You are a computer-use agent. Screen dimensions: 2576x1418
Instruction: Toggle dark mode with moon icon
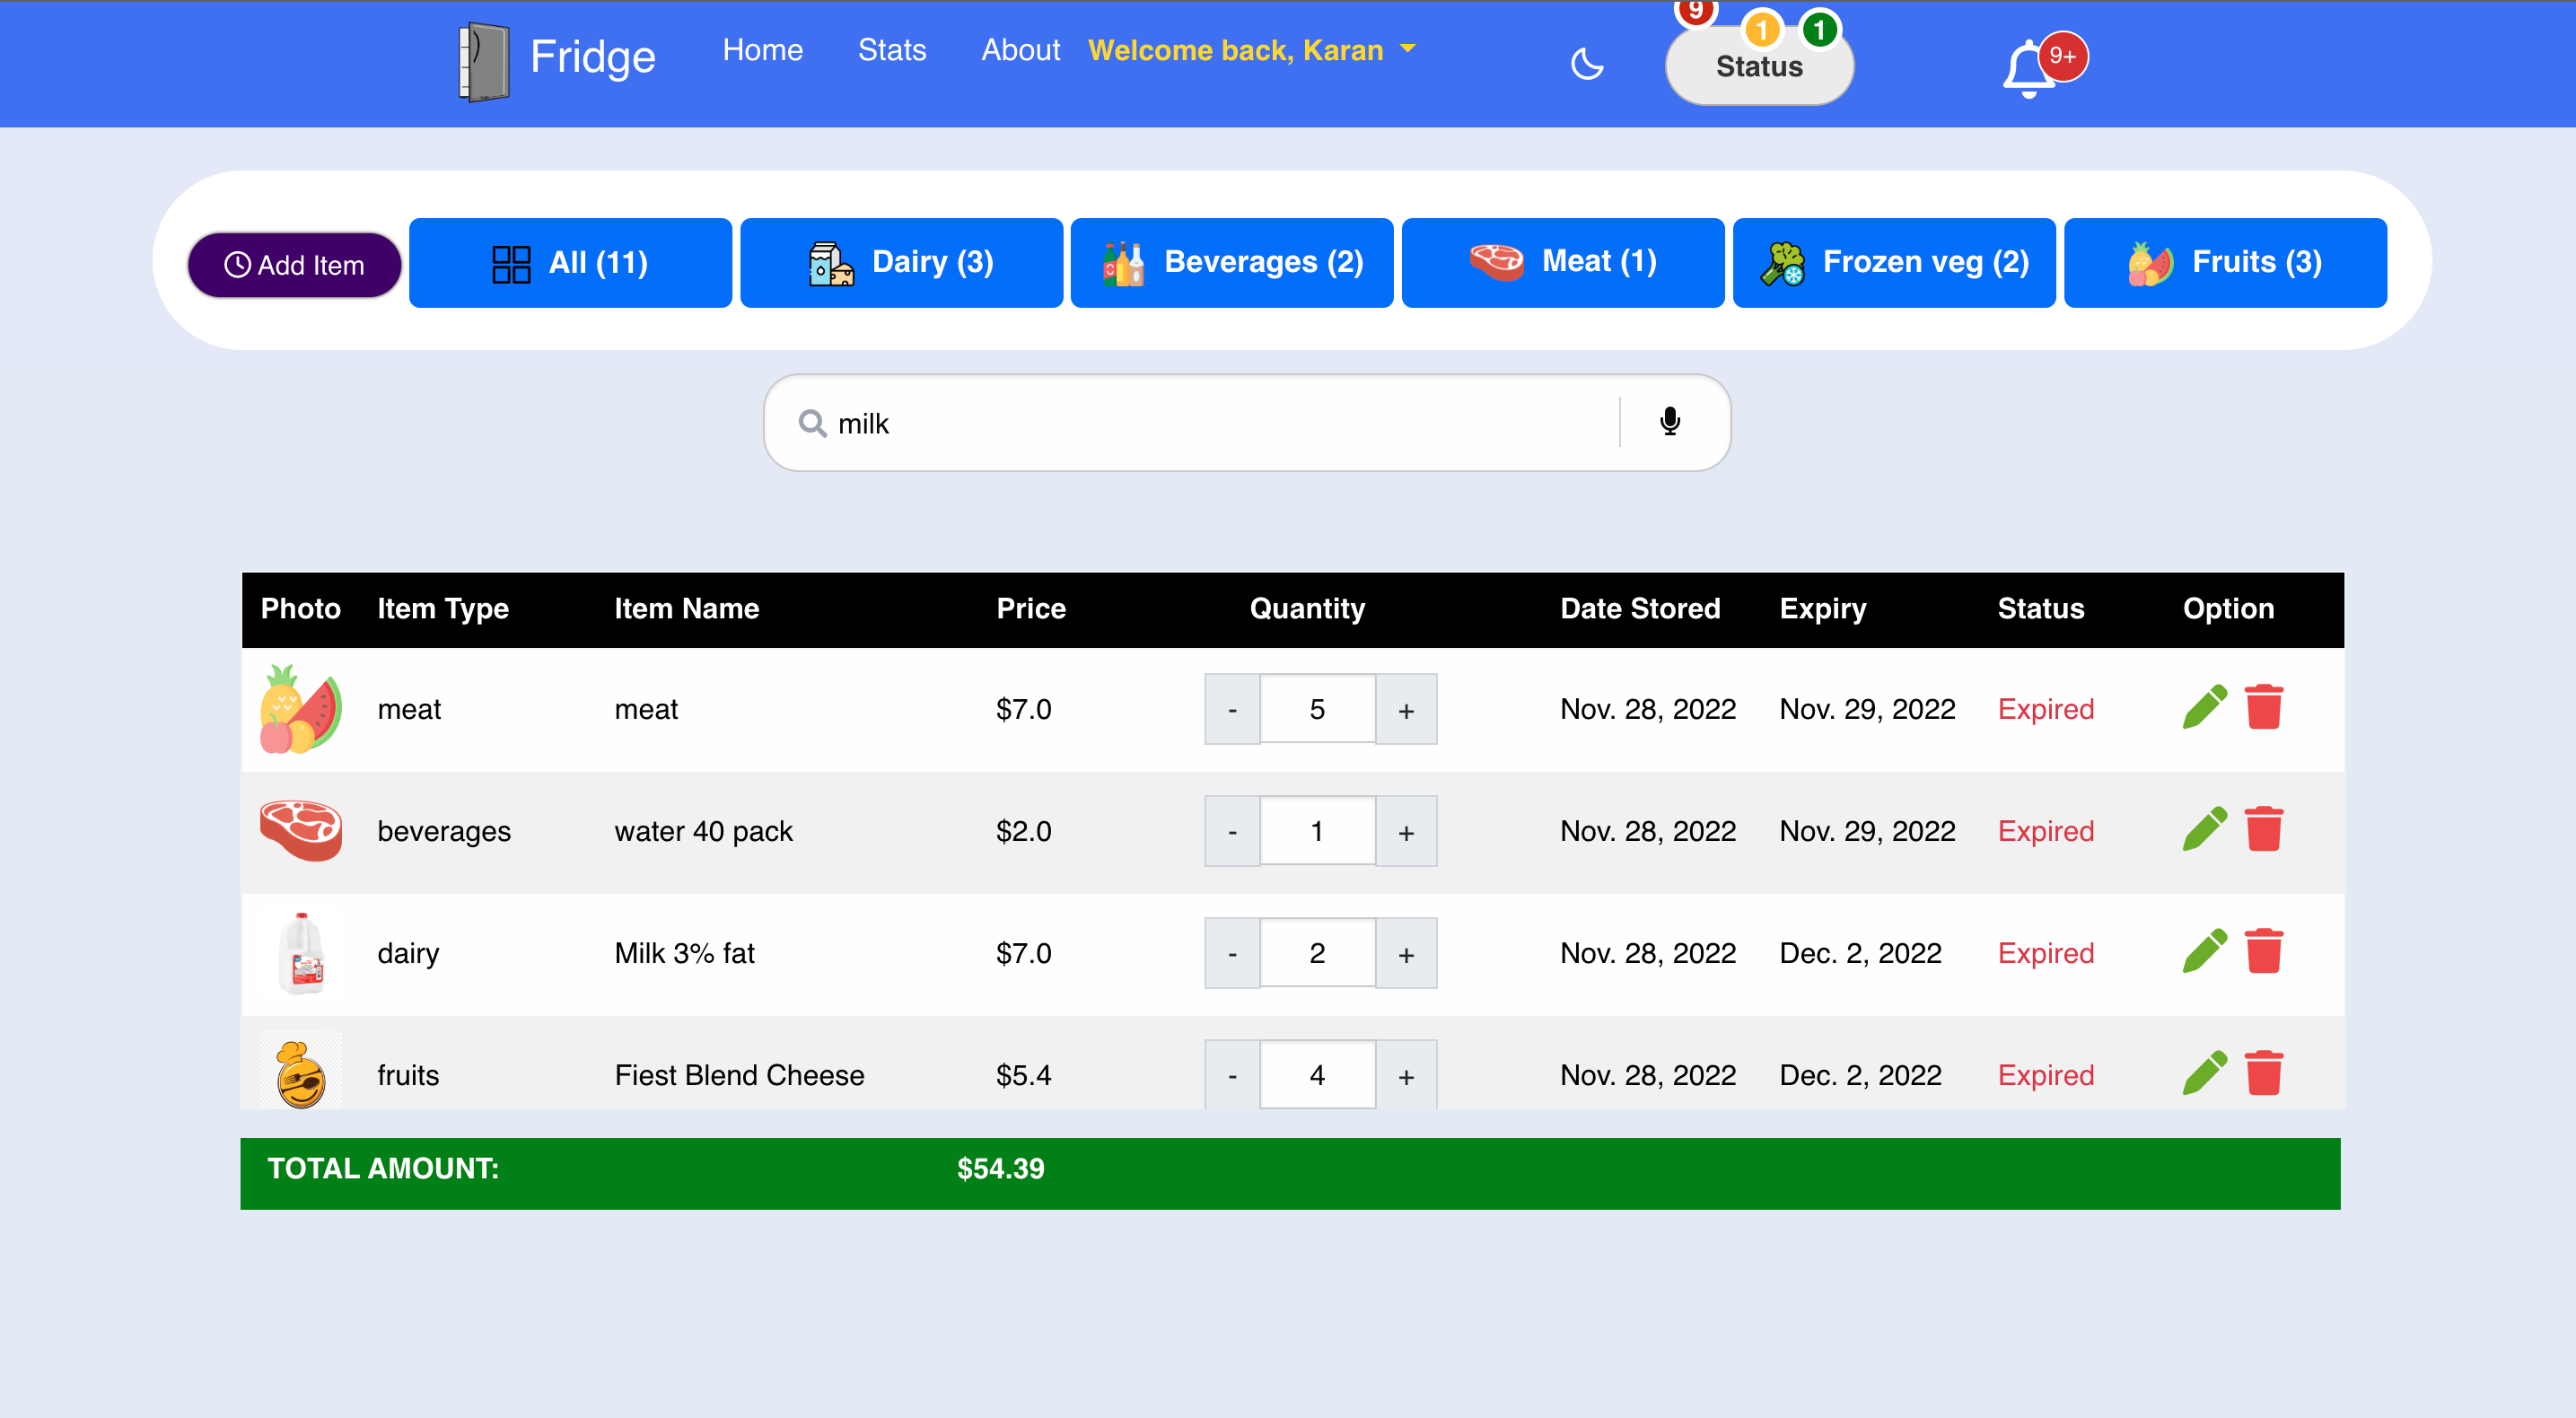(1587, 65)
